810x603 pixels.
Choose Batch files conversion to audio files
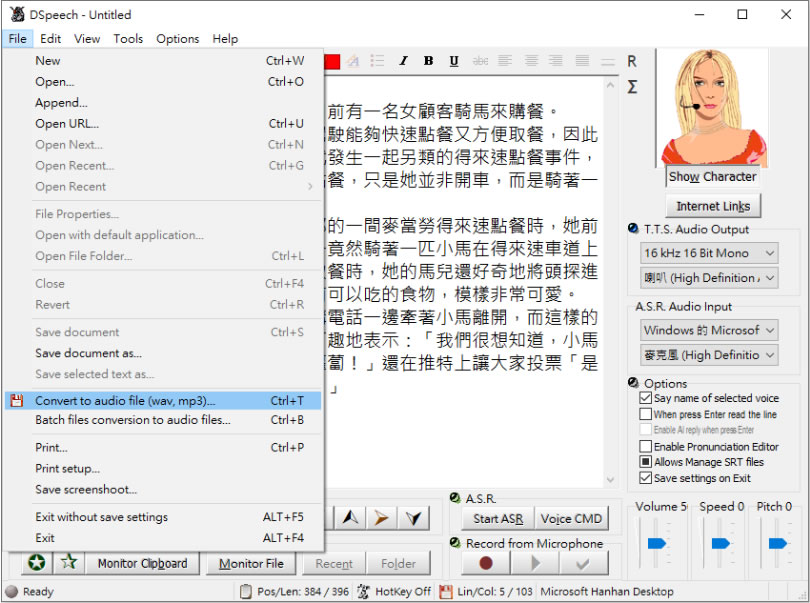click(x=163, y=420)
